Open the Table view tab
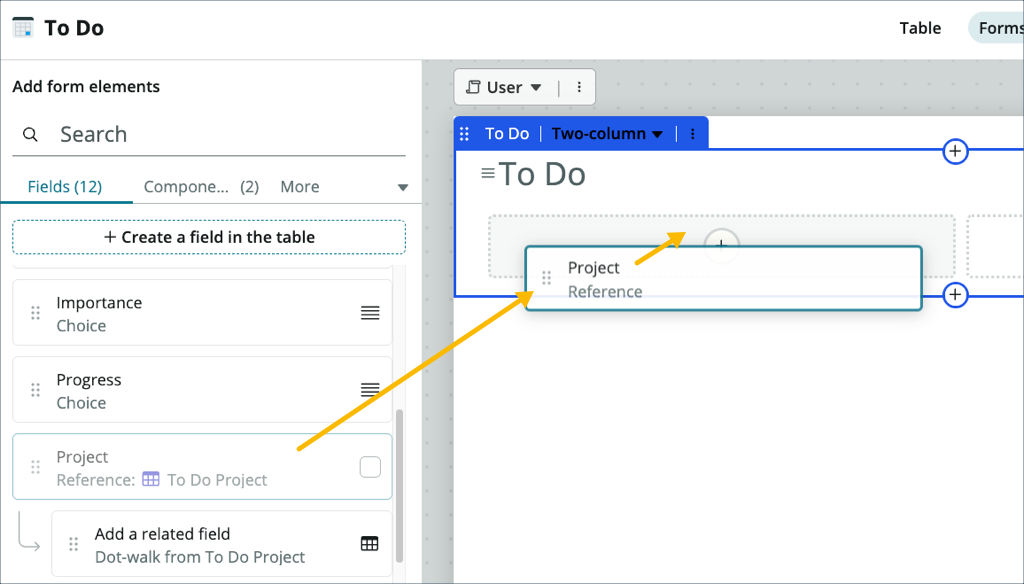Screen dimensions: 1024x584 (920, 28)
